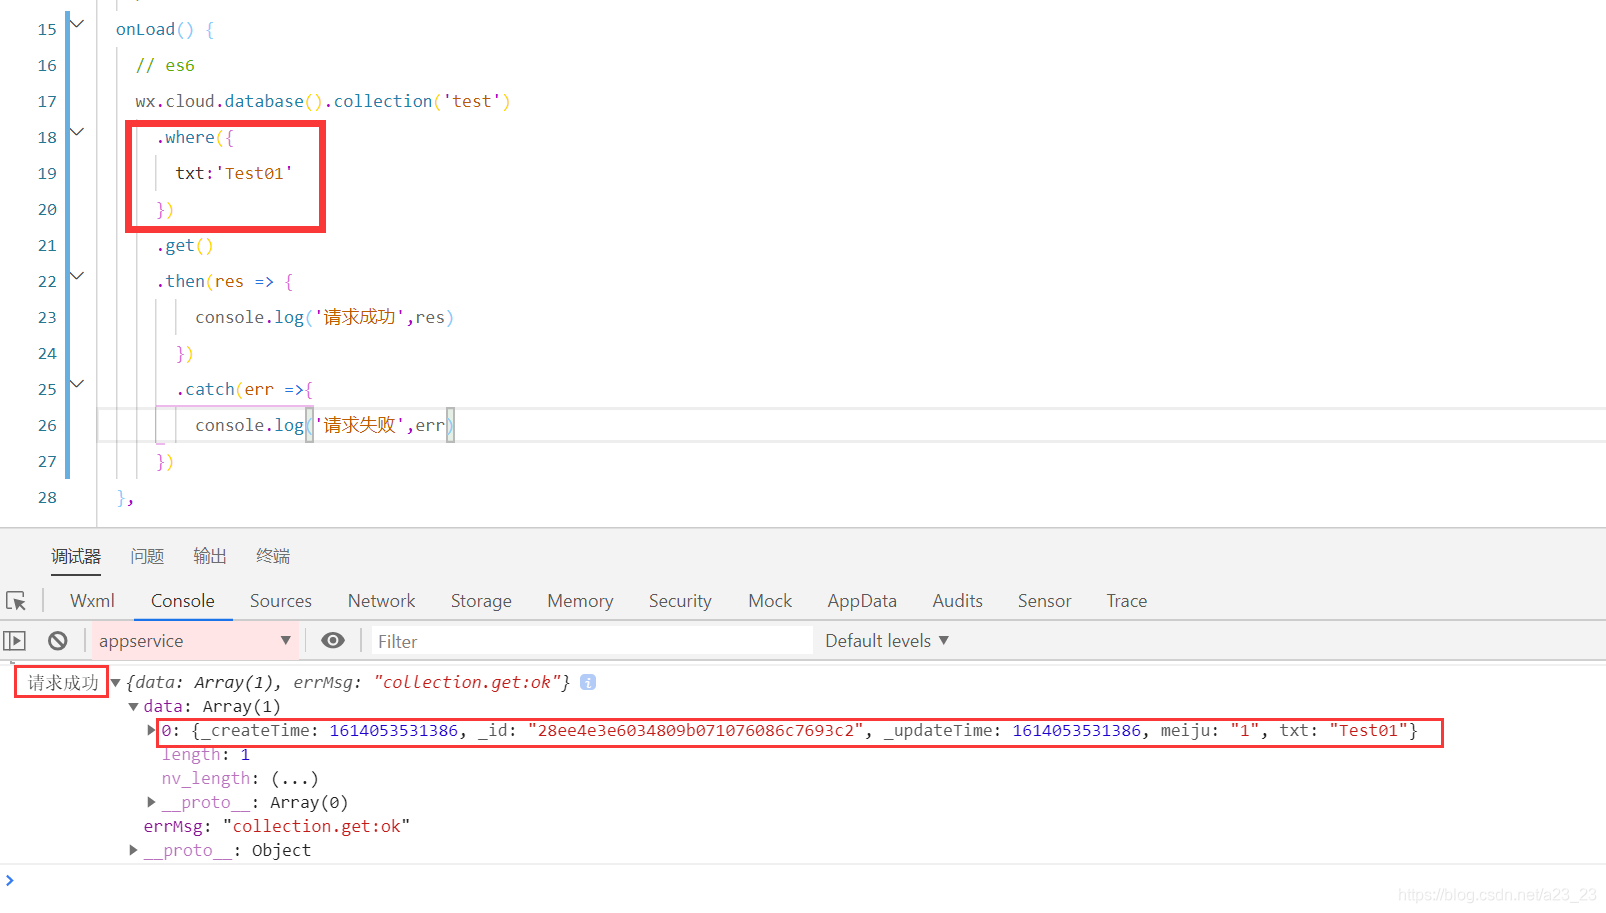1606x913 pixels.
Task: Click the .get() code line
Action: [x=185, y=245]
